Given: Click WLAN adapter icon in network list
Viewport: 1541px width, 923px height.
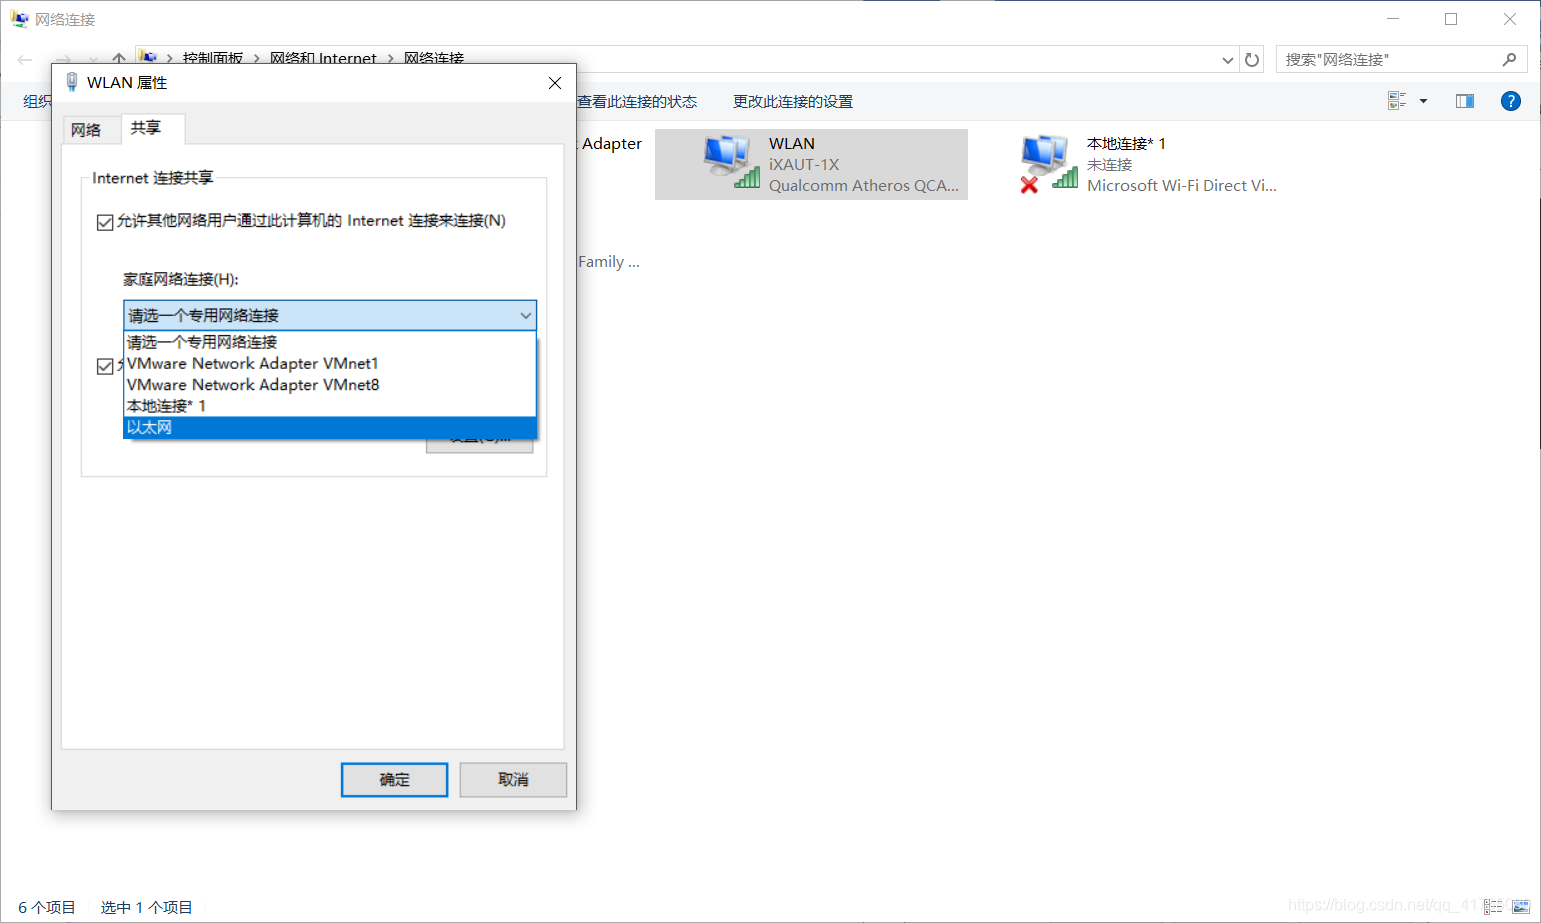Looking at the screenshot, I should tap(731, 162).
